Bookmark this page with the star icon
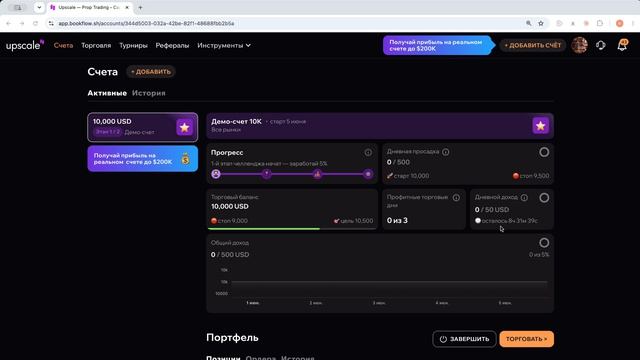640x360 pixels. click(x=541, y=24)
